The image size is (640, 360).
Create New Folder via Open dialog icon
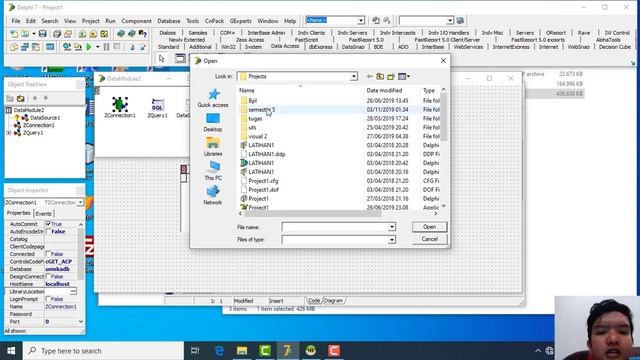coord(391,76)
